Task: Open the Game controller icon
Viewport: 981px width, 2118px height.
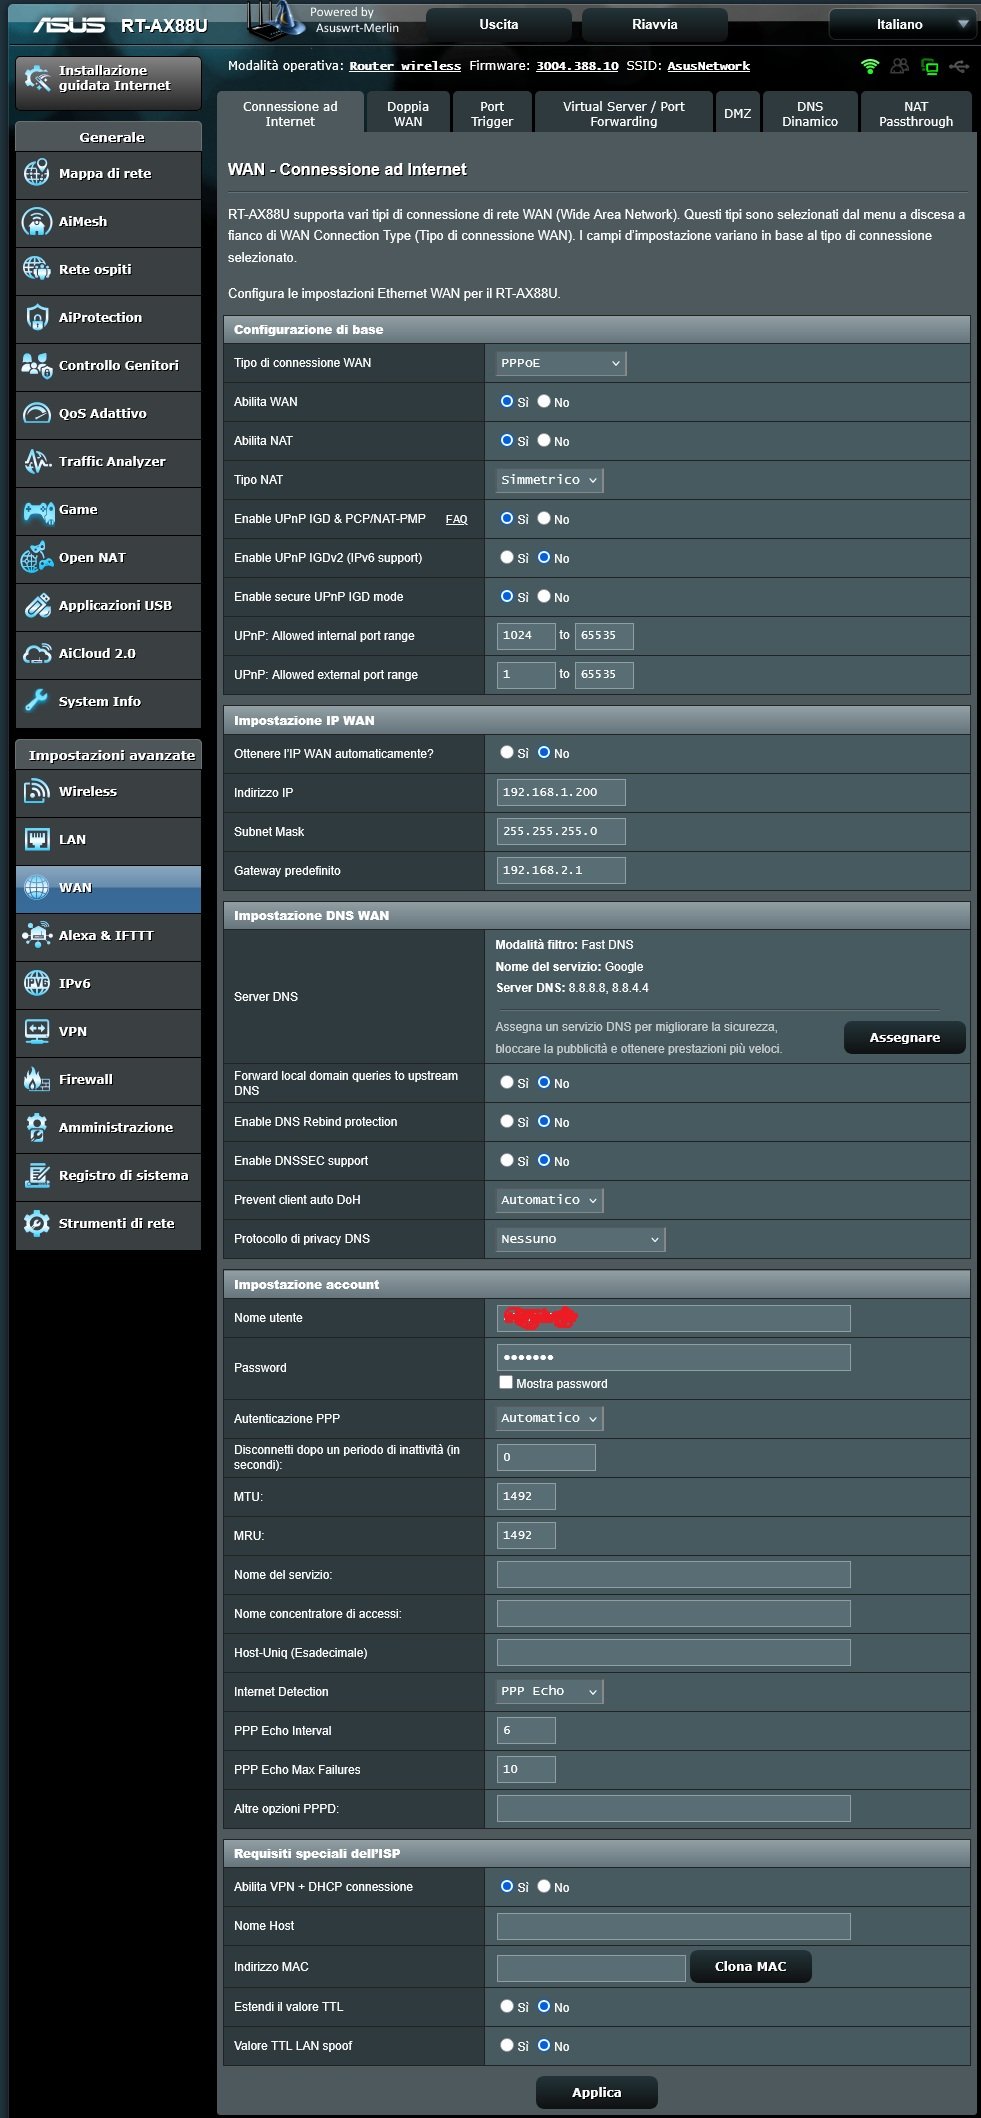Action: coord(37,510)
